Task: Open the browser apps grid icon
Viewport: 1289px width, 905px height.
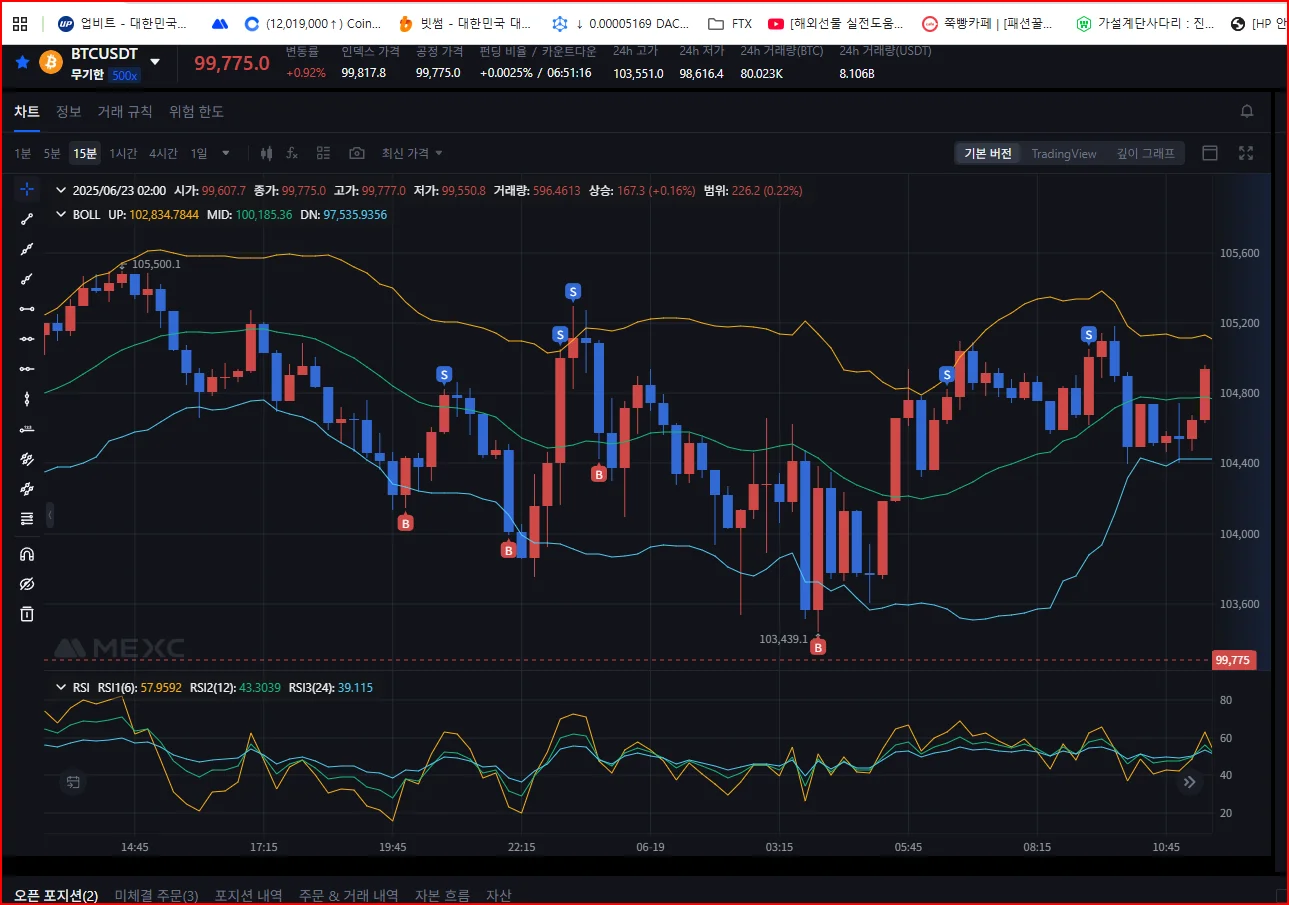Action: (x=19, y=23)
